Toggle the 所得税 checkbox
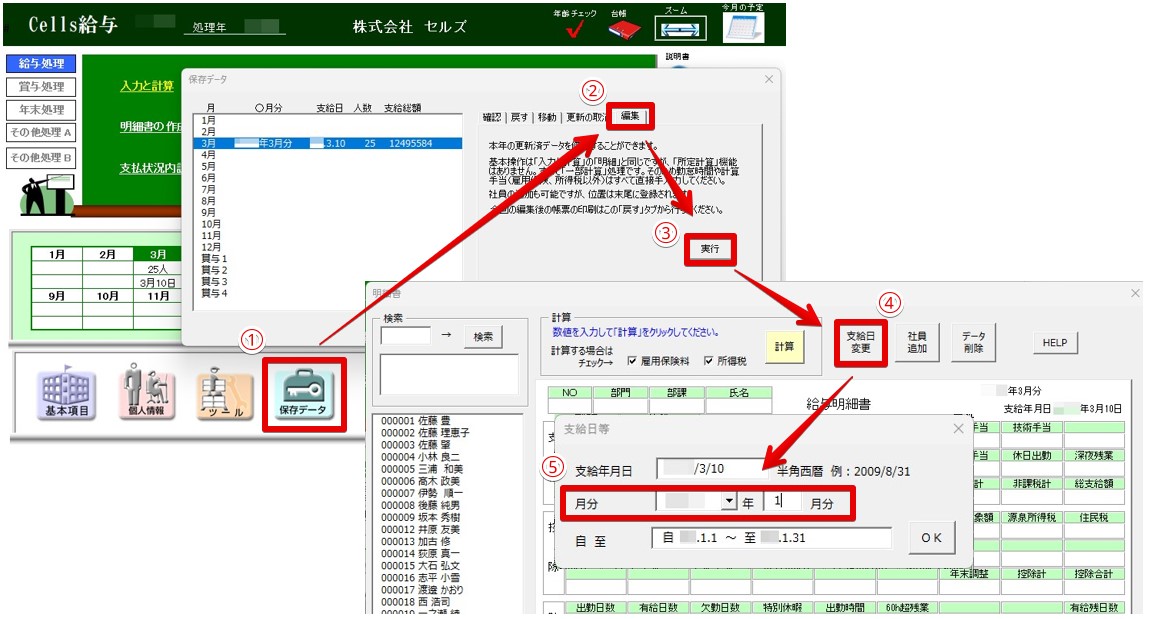 (x=708, y=361)
